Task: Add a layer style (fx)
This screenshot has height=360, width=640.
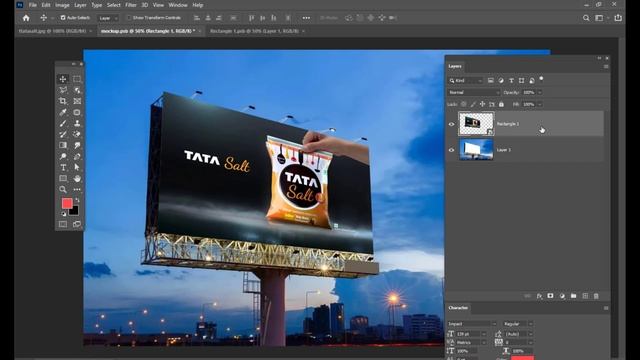Action: [539, 296]
